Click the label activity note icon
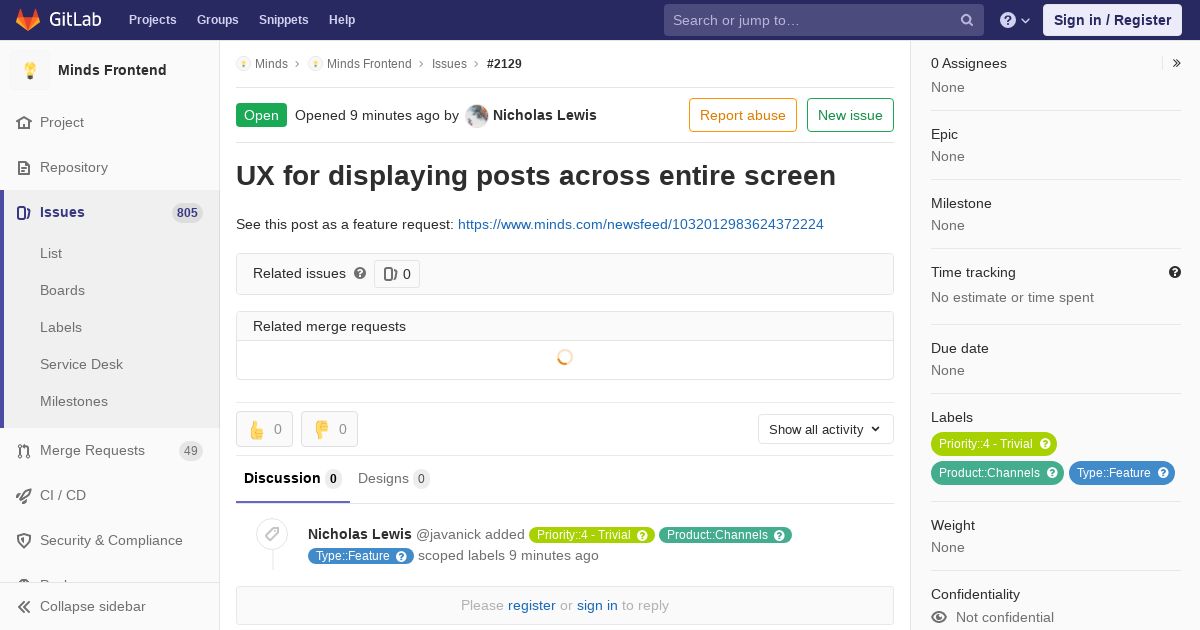Viewport: 1200px width, 630px height. tap(272, 534)
